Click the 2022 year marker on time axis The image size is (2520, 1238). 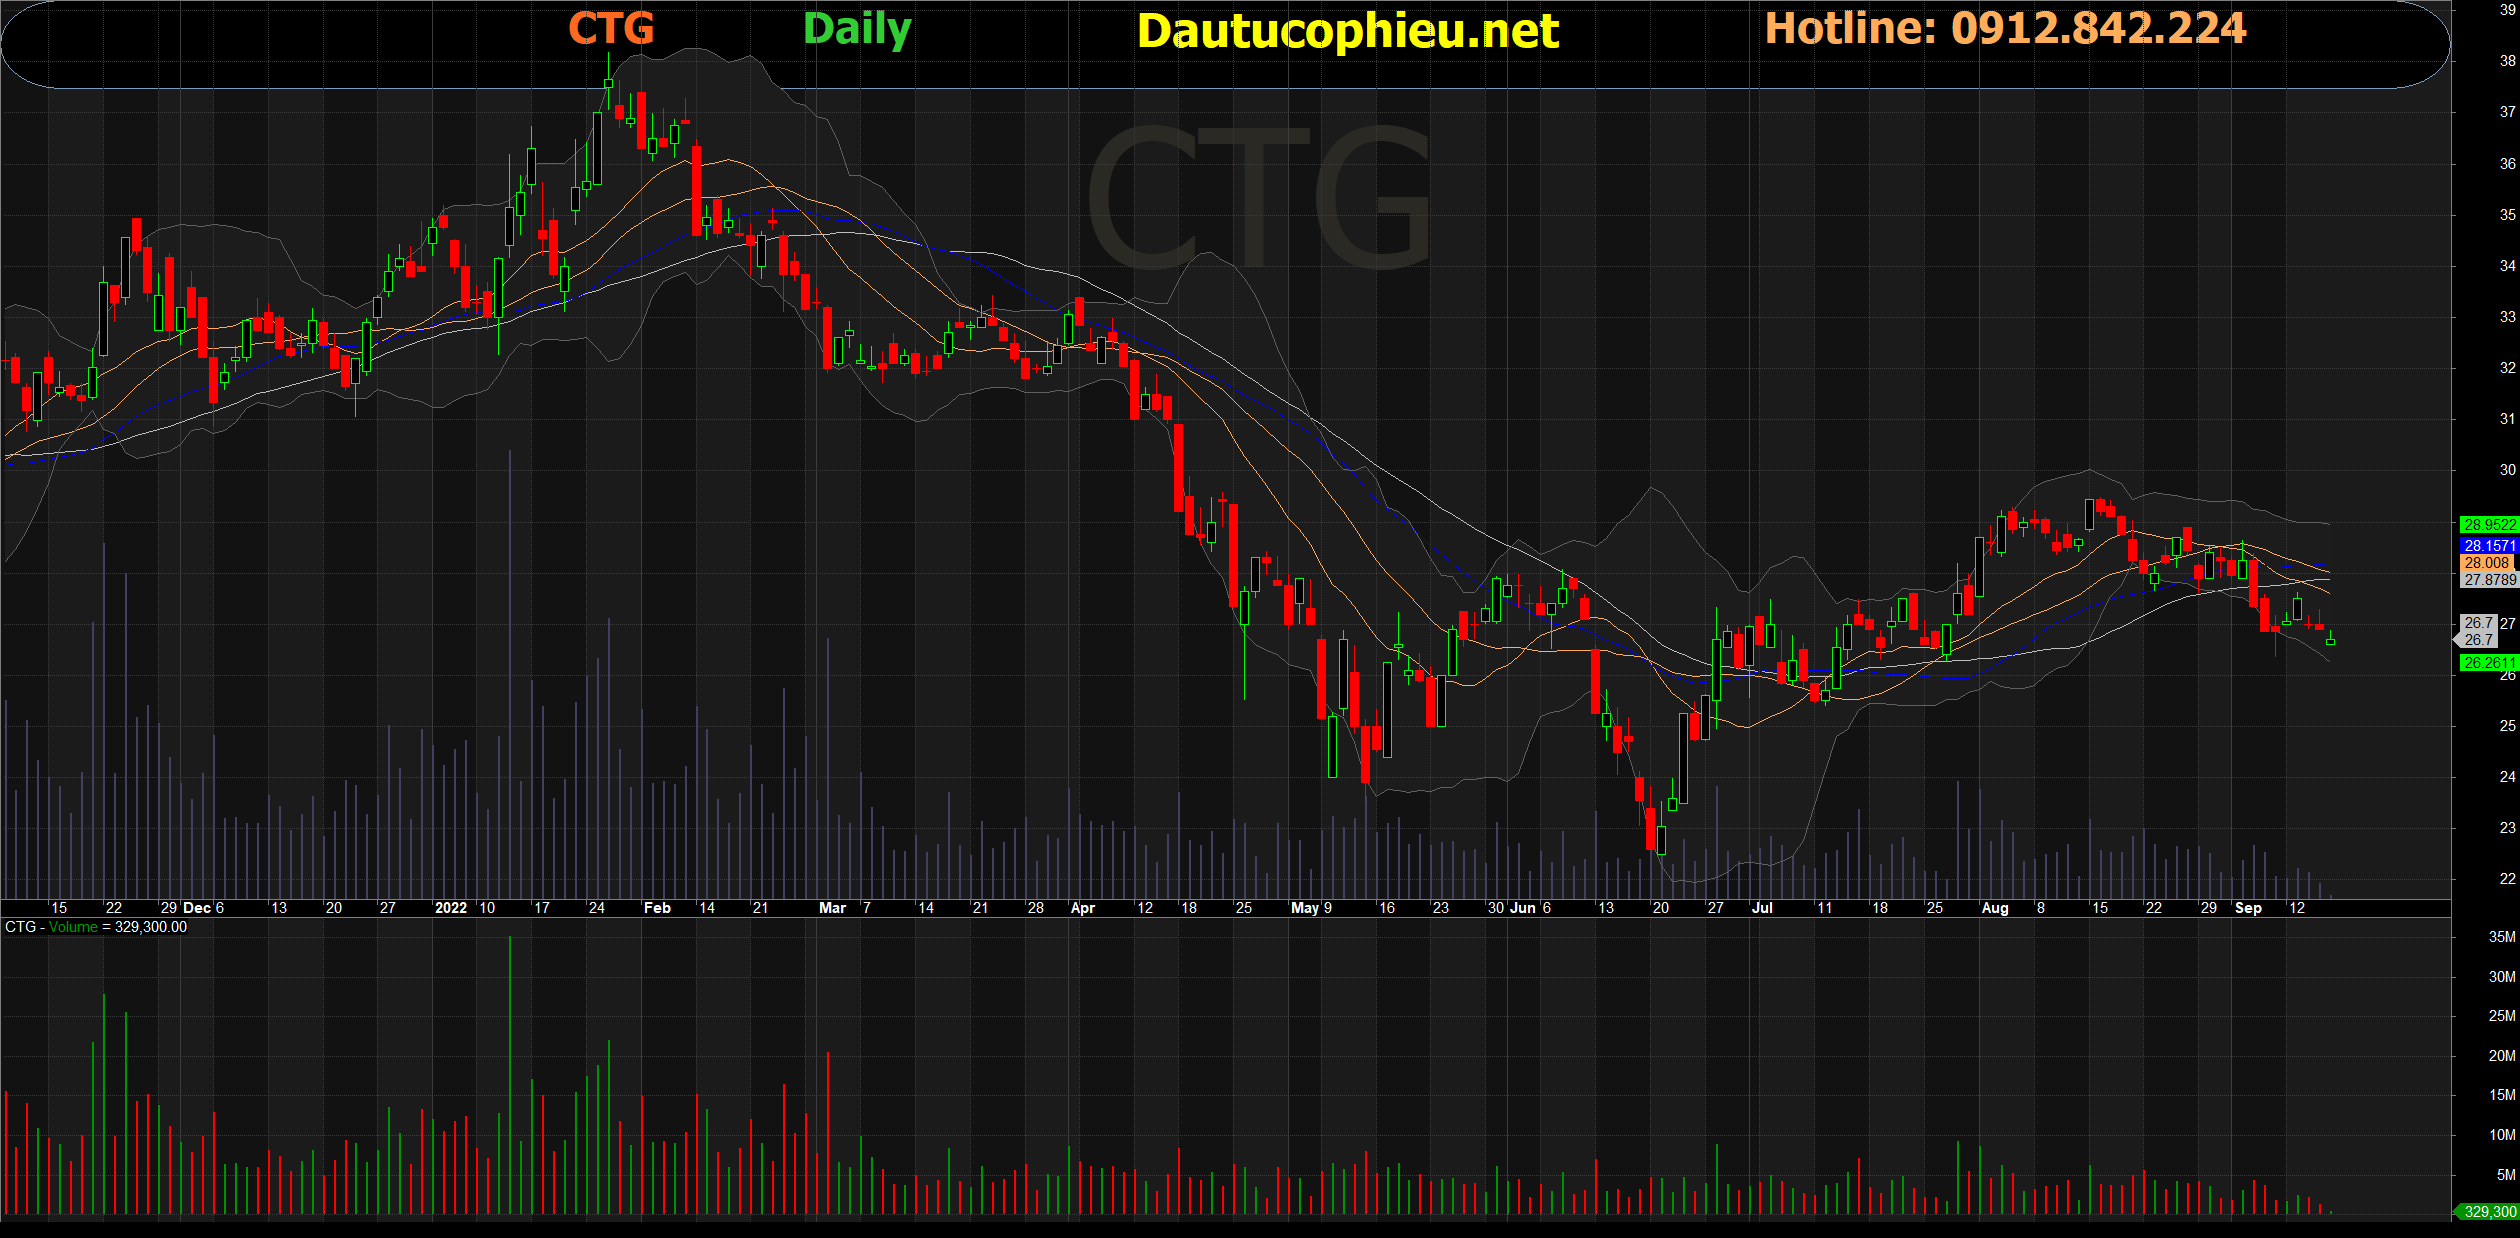[x=450, y=908]
